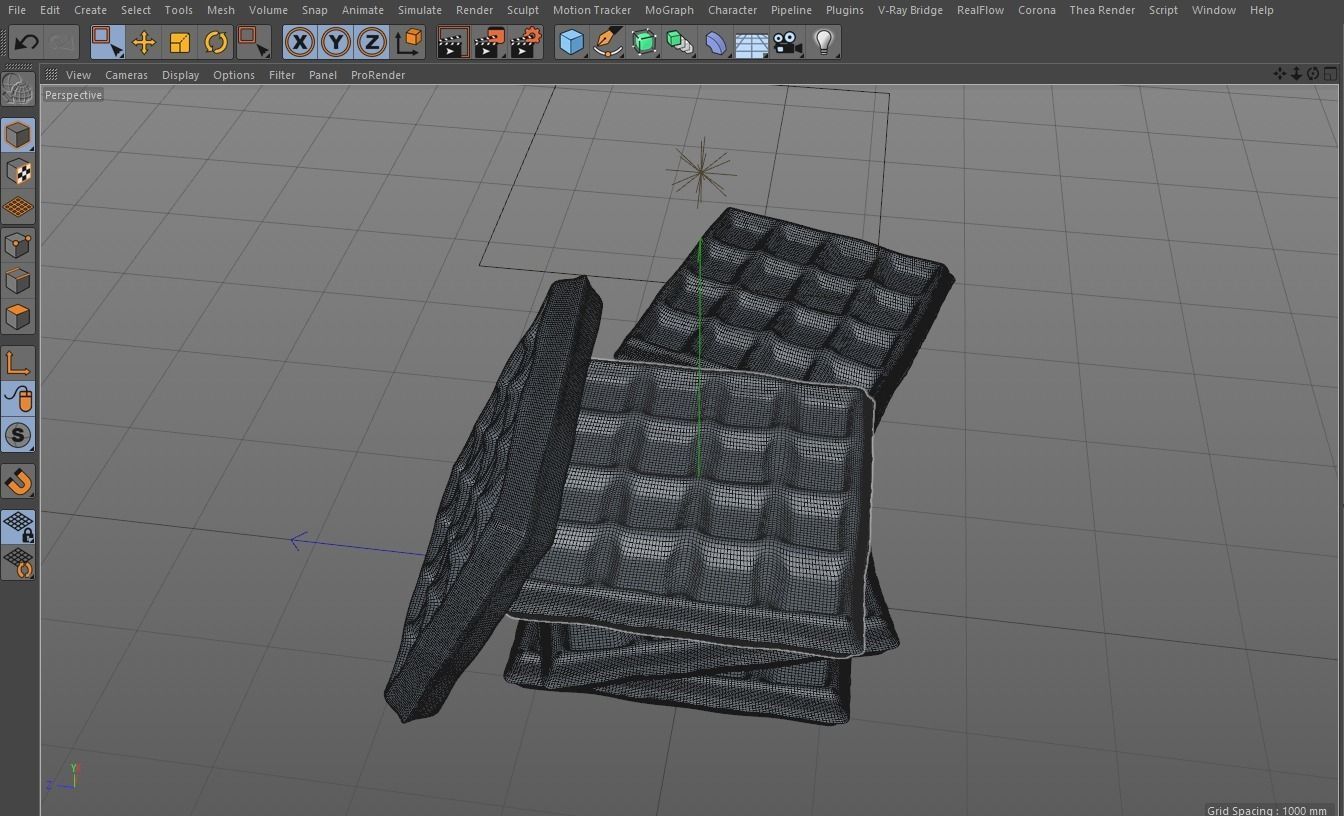Click the Undo arrow icon

[x=27, y=42]
